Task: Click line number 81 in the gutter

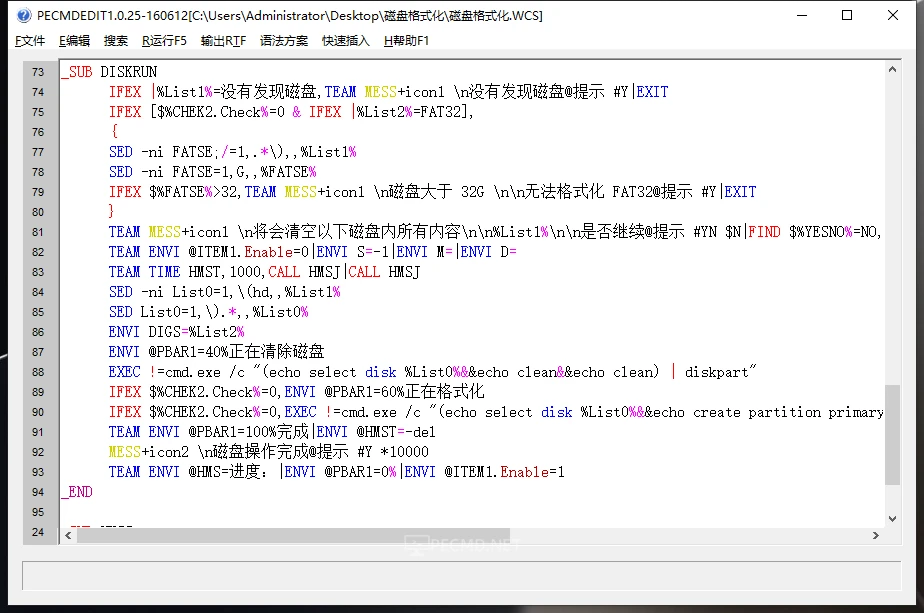Action: click(x=38, y=232)
